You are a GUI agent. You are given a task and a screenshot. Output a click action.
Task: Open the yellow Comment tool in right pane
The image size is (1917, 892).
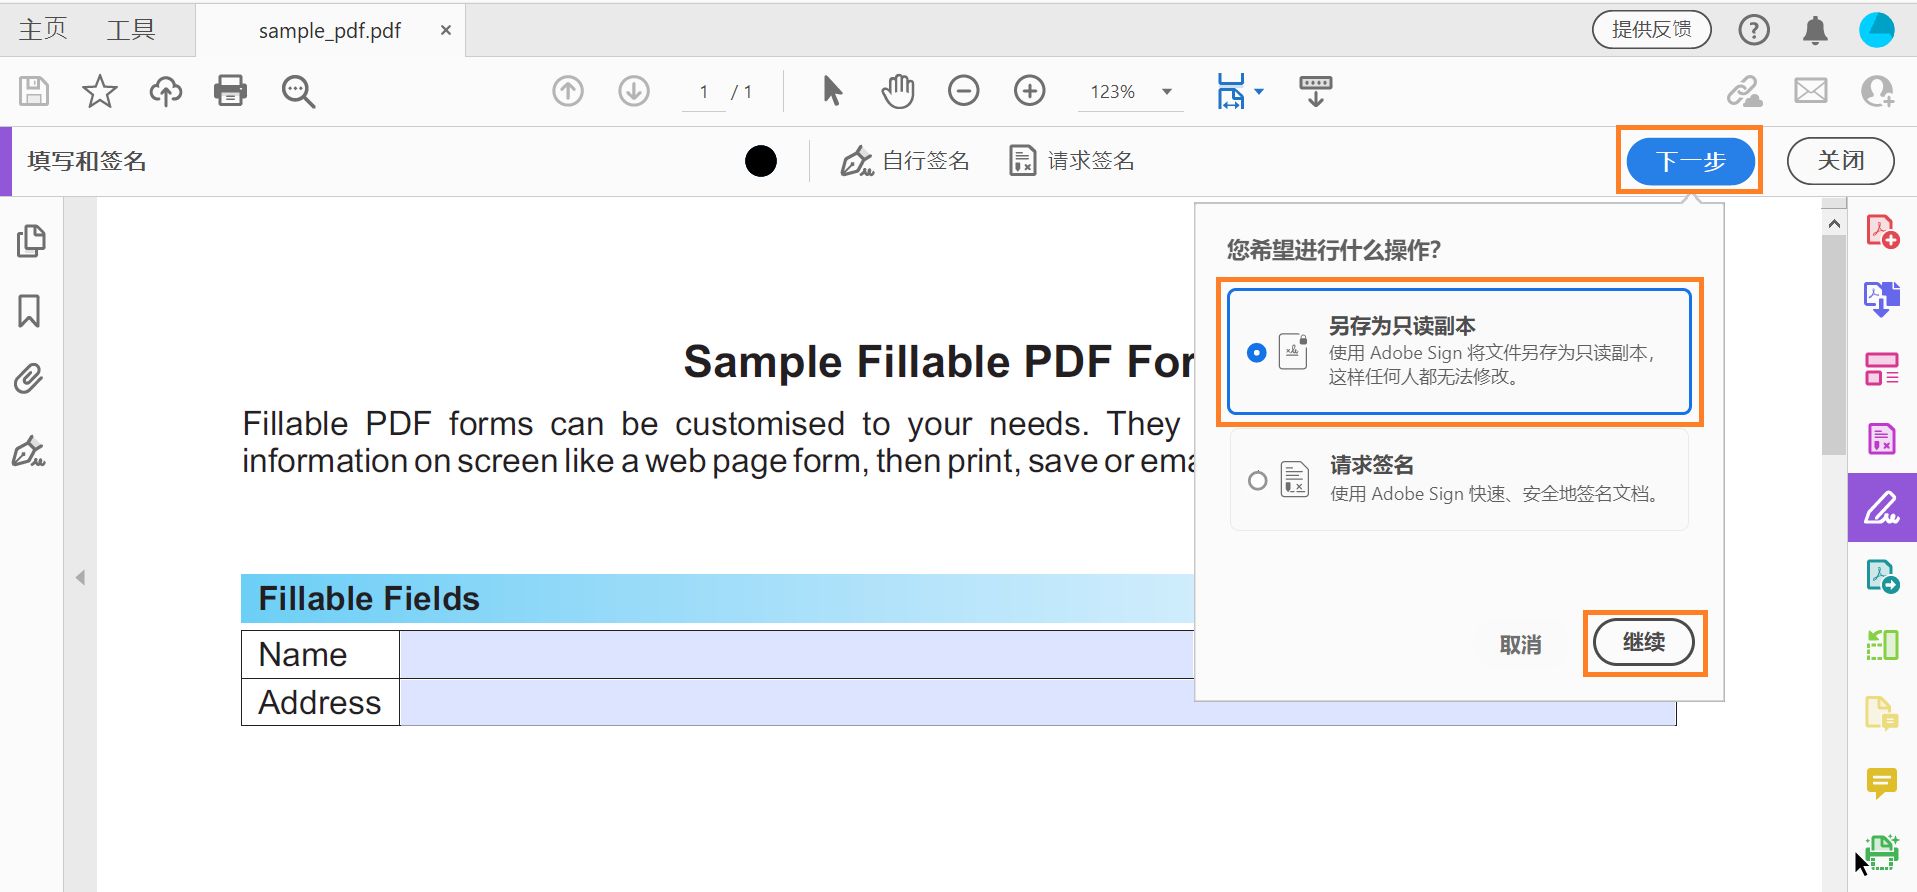(1882, 782)
